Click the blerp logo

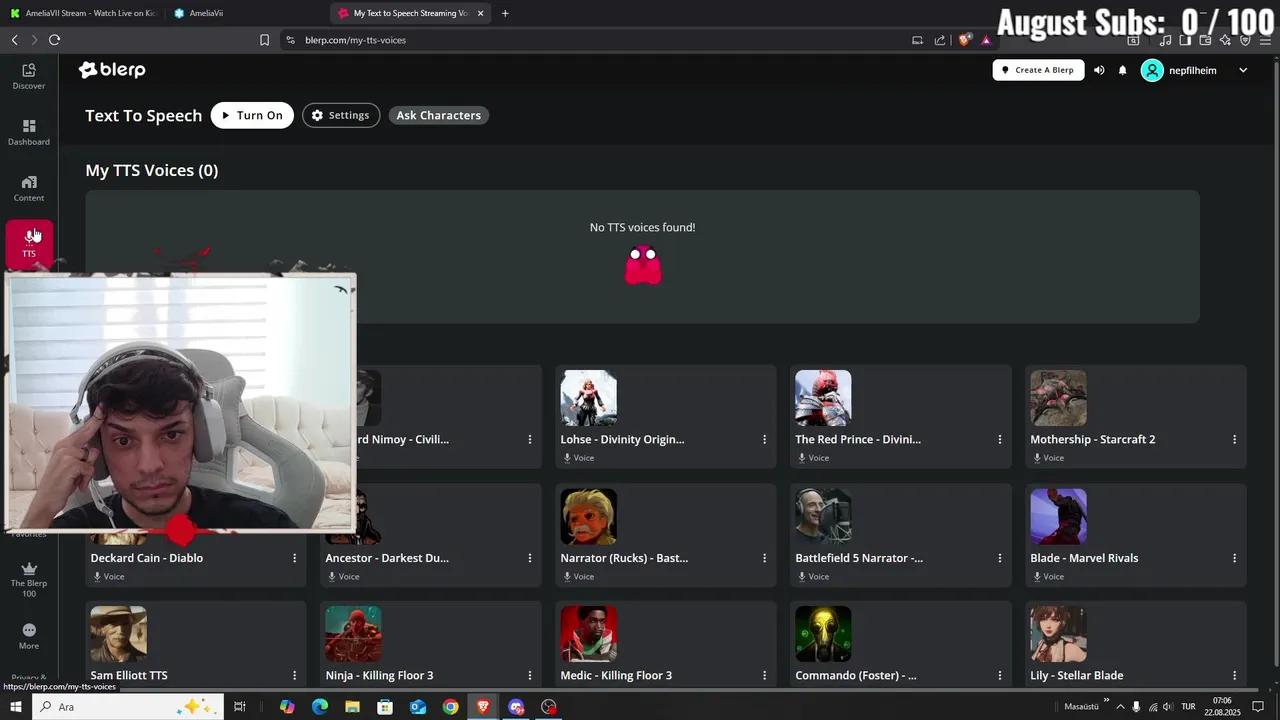coord(112,70)
